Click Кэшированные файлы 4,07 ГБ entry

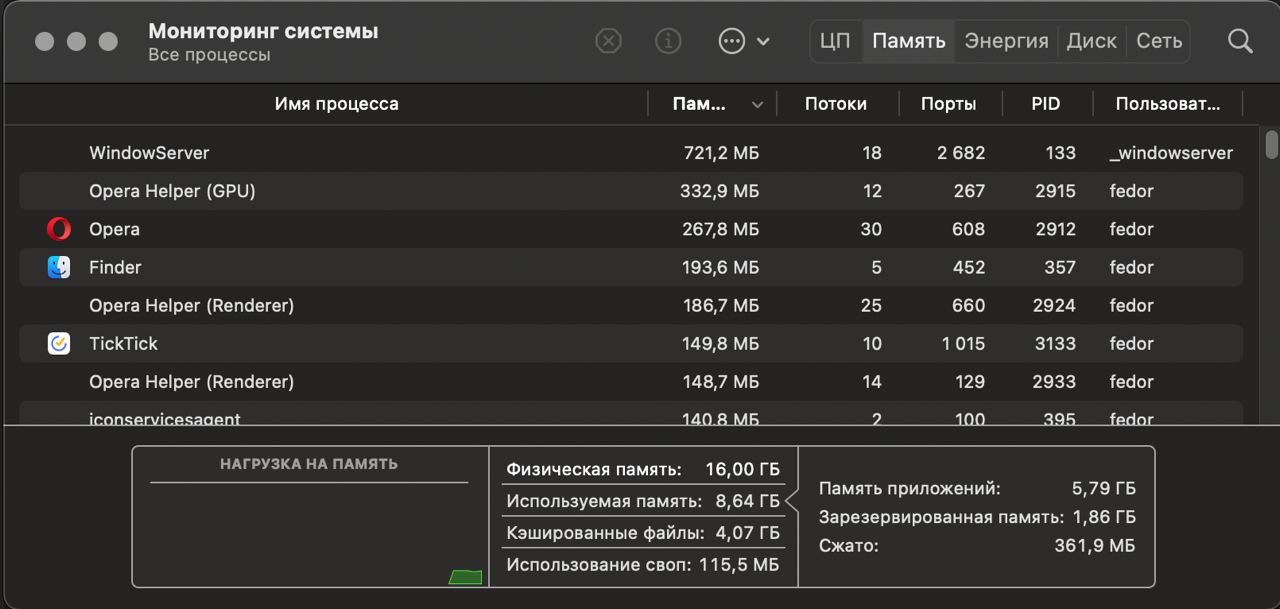point(643,533)
